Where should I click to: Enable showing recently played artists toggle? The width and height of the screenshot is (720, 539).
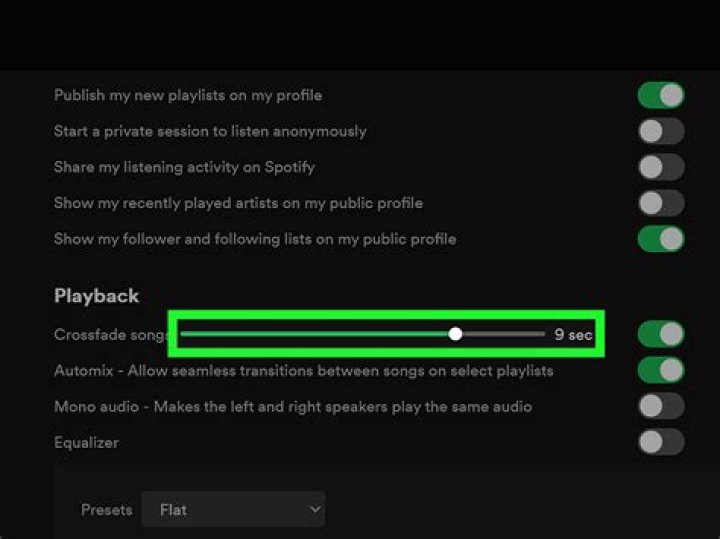661,204
